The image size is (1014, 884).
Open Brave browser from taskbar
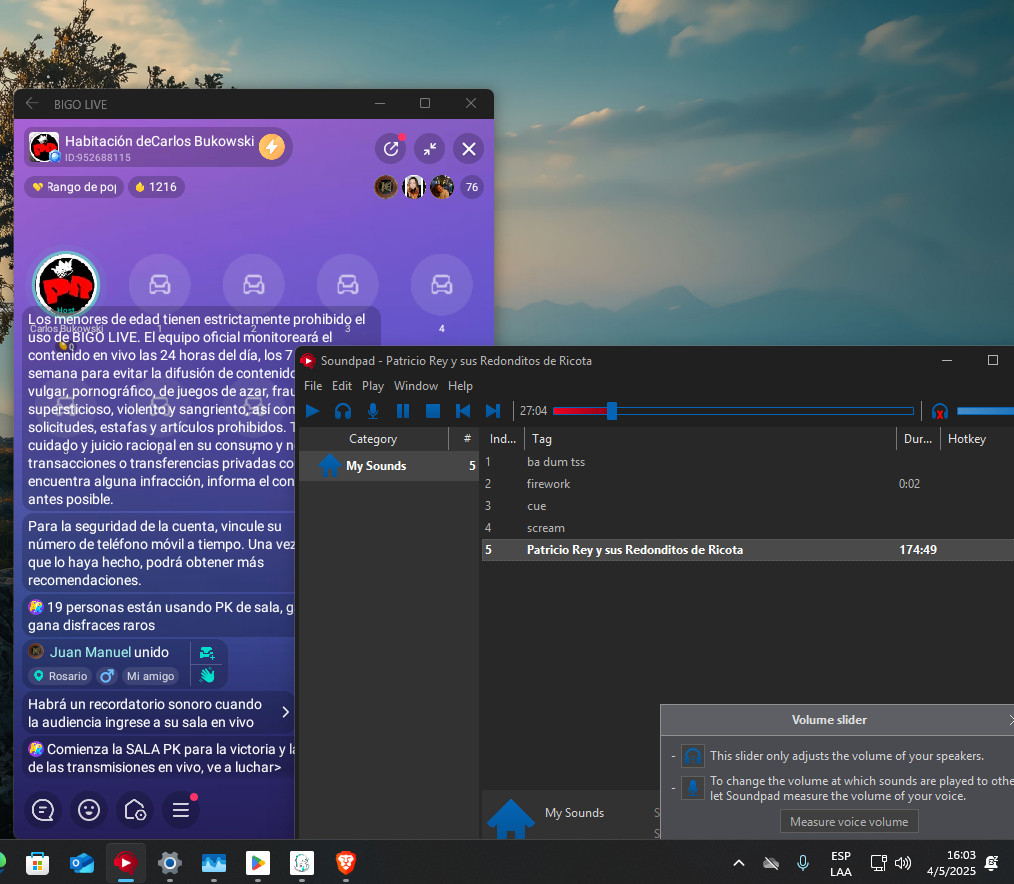pyautogui.click(x=345, y=862)
